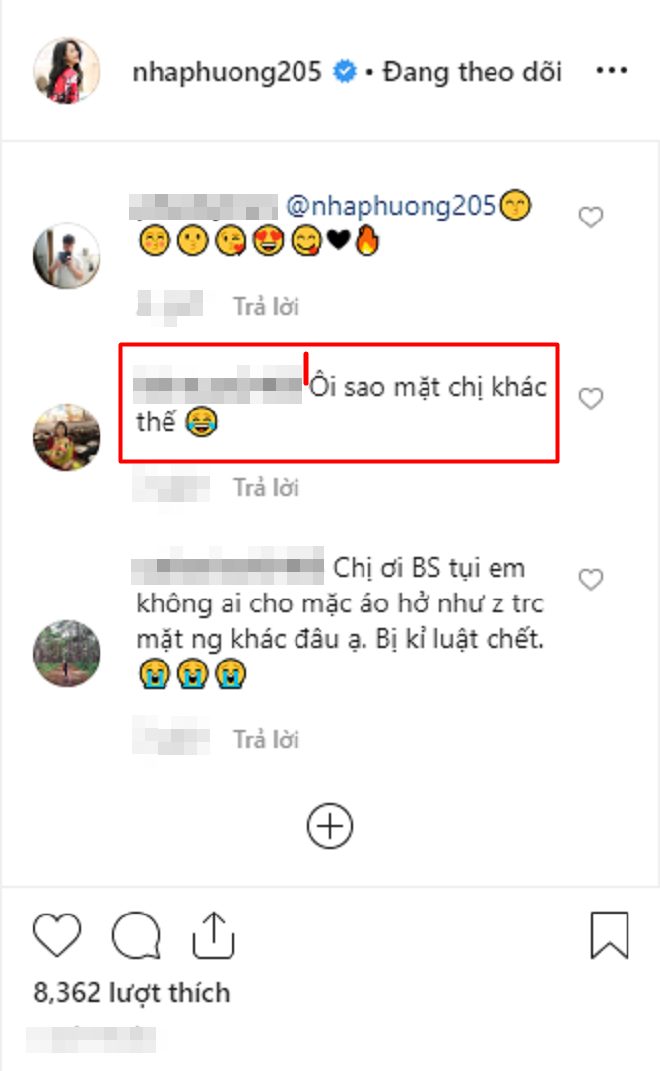Image resolution: width=660 pixels, height=1071 pixels.
Task: Like the 'Ôi sao mặt chị khác thế' comment
Action: (x=591, y=398)
